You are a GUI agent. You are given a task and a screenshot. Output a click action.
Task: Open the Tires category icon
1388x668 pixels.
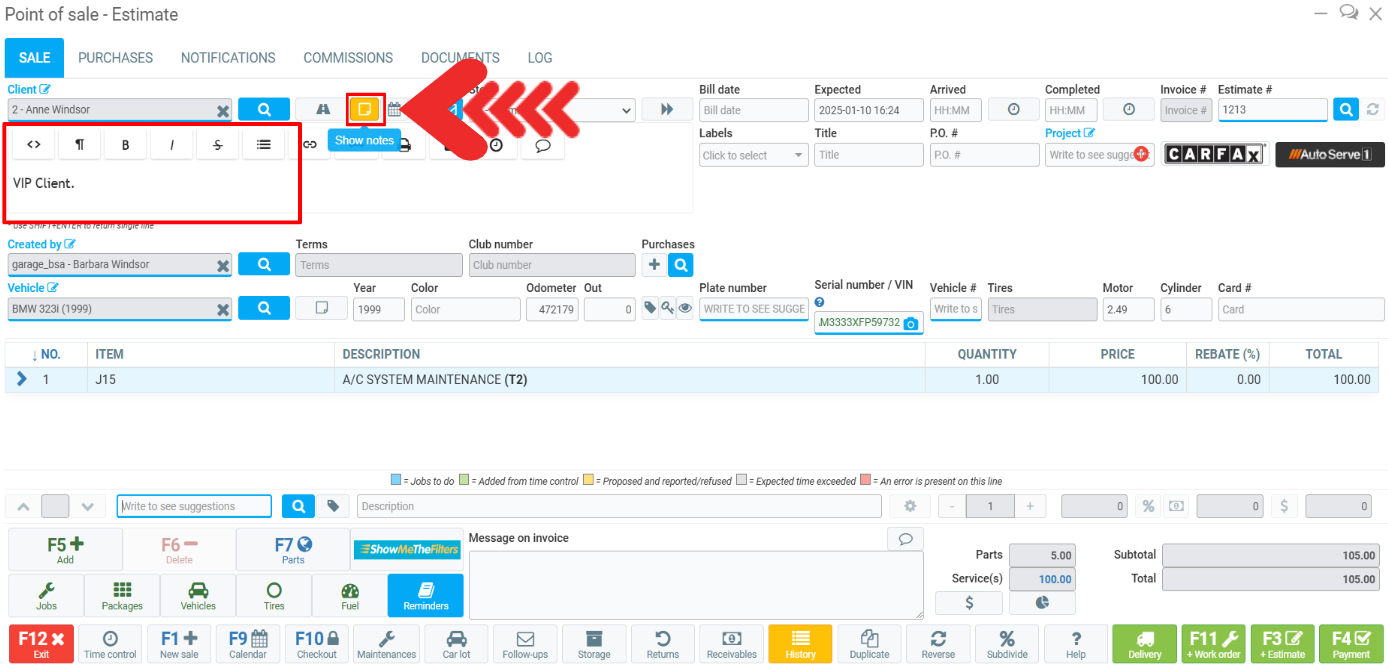[x=274, y=596]
